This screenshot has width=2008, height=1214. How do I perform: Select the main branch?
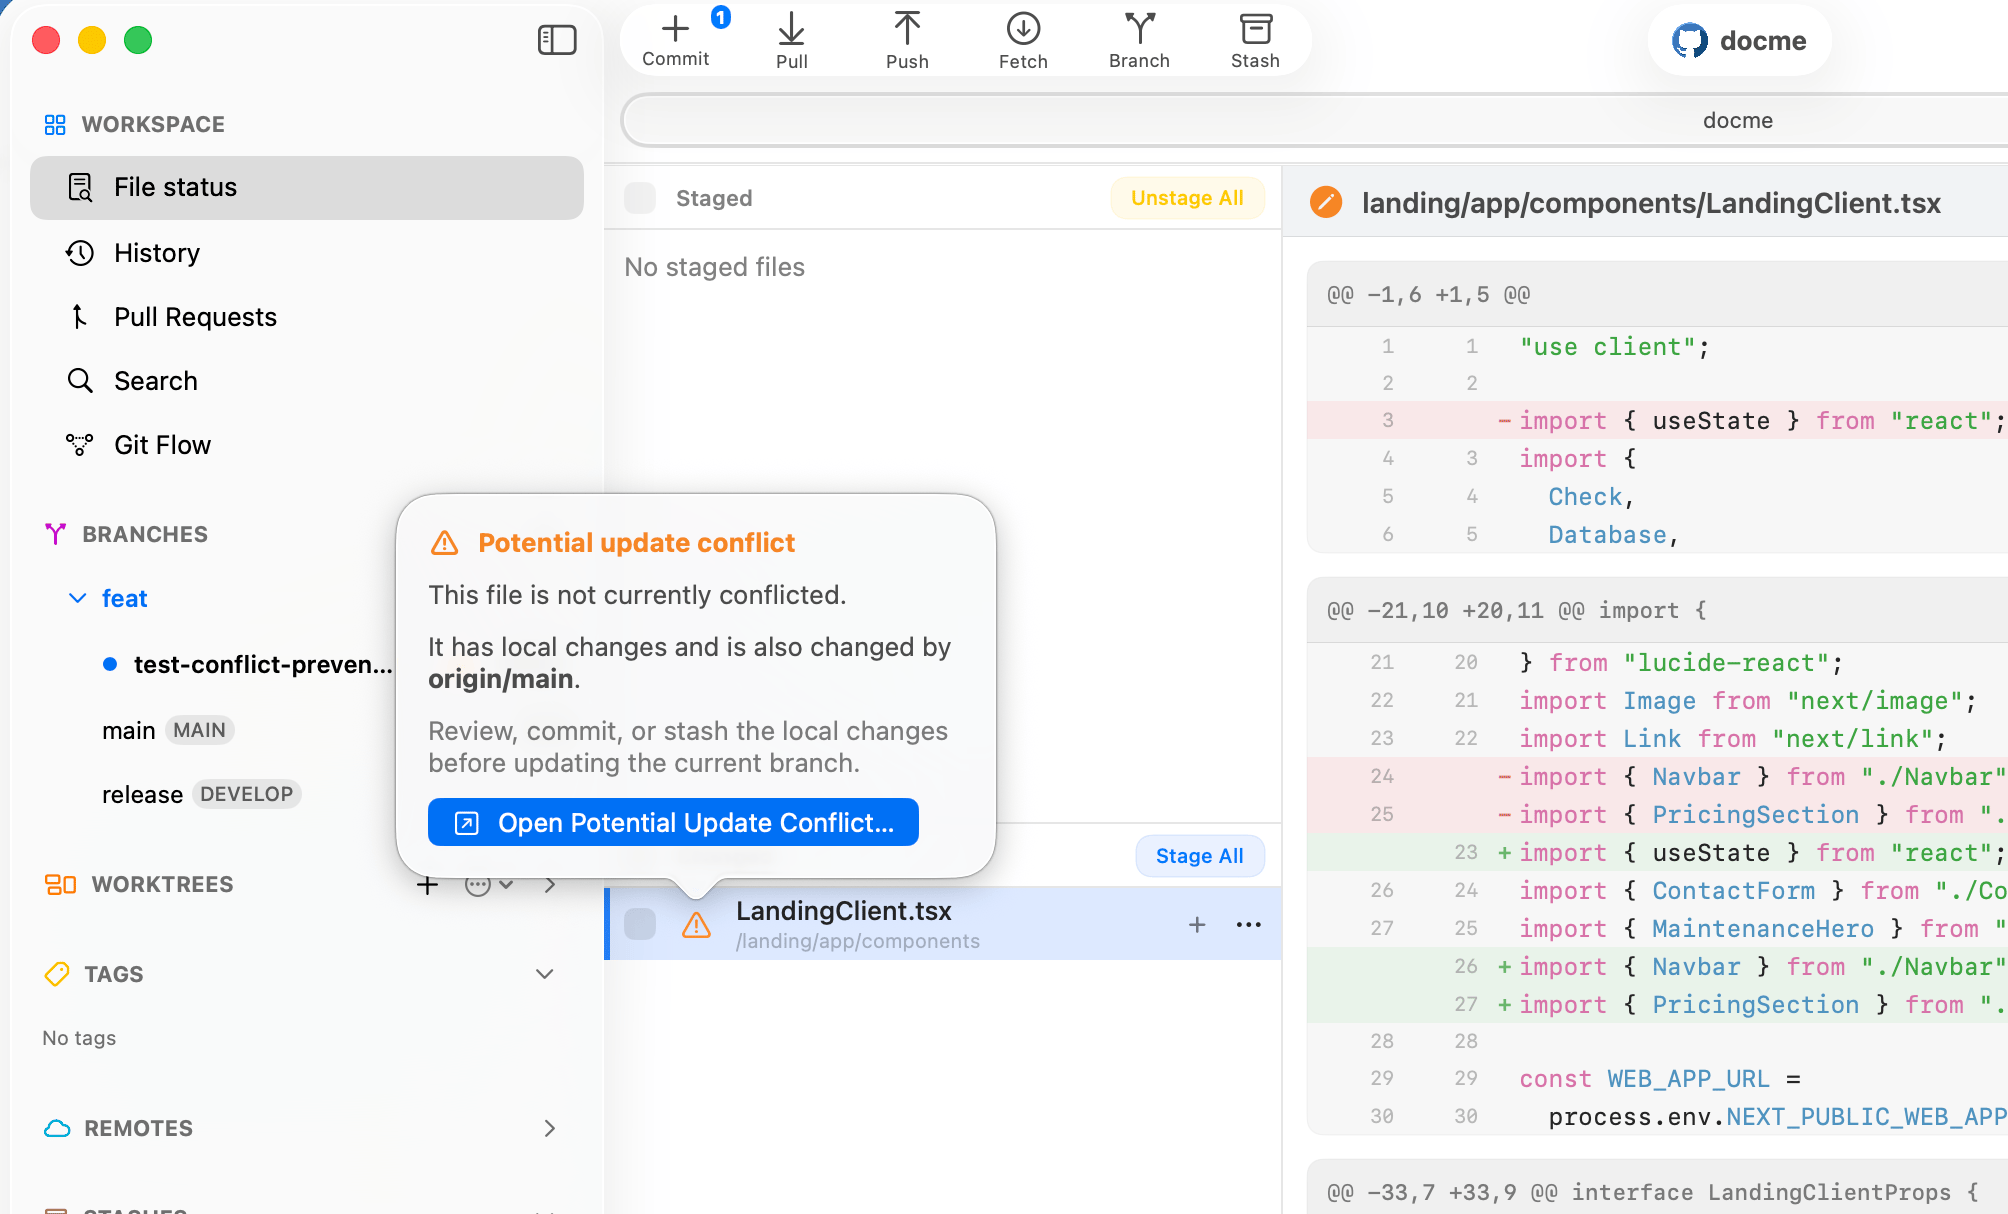coord(128,730)
